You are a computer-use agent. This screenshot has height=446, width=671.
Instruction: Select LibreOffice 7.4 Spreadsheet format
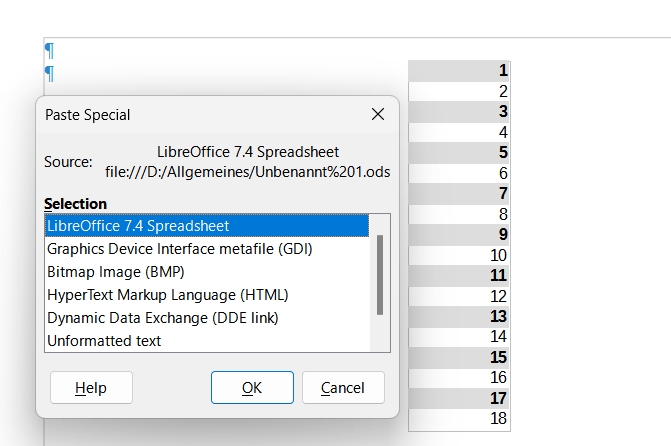(207, 226)
